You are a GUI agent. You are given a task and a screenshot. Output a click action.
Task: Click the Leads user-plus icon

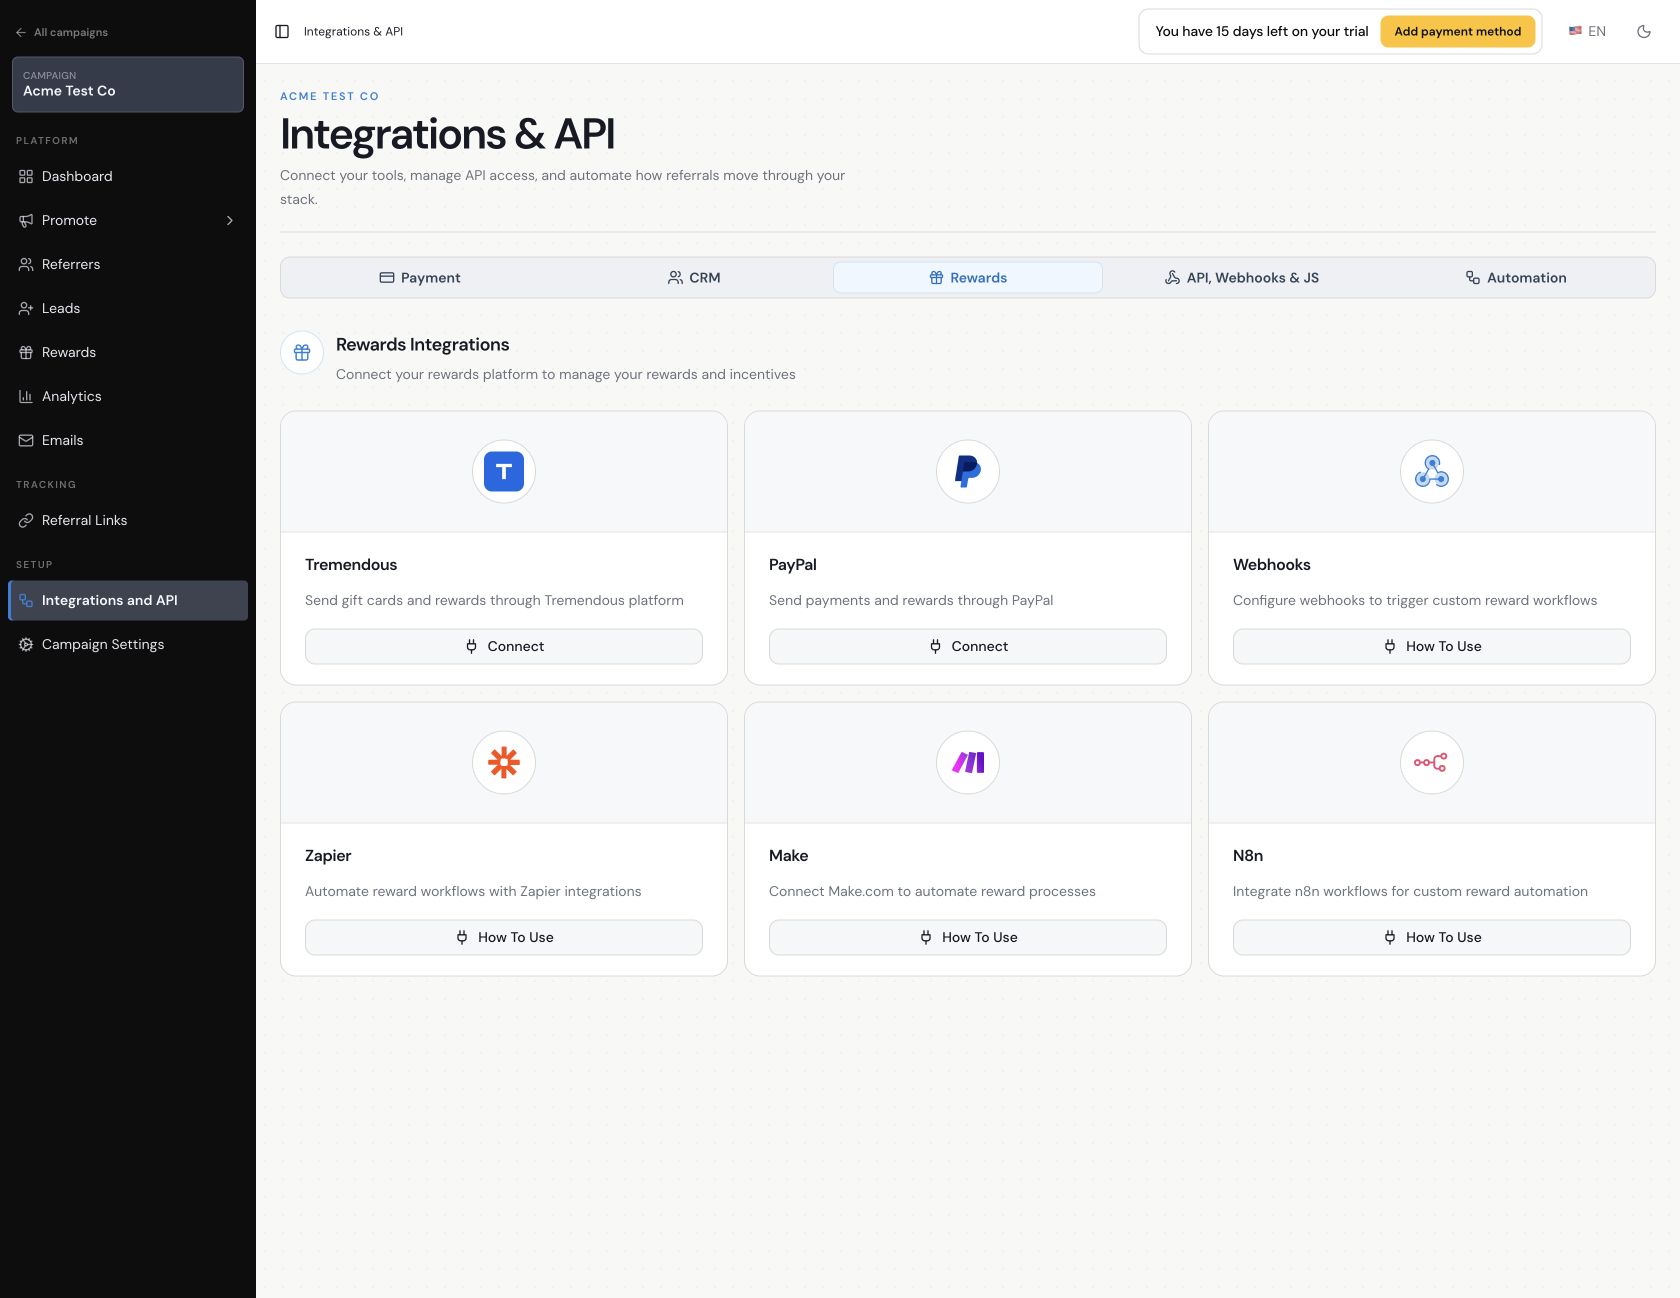(26, 308)
